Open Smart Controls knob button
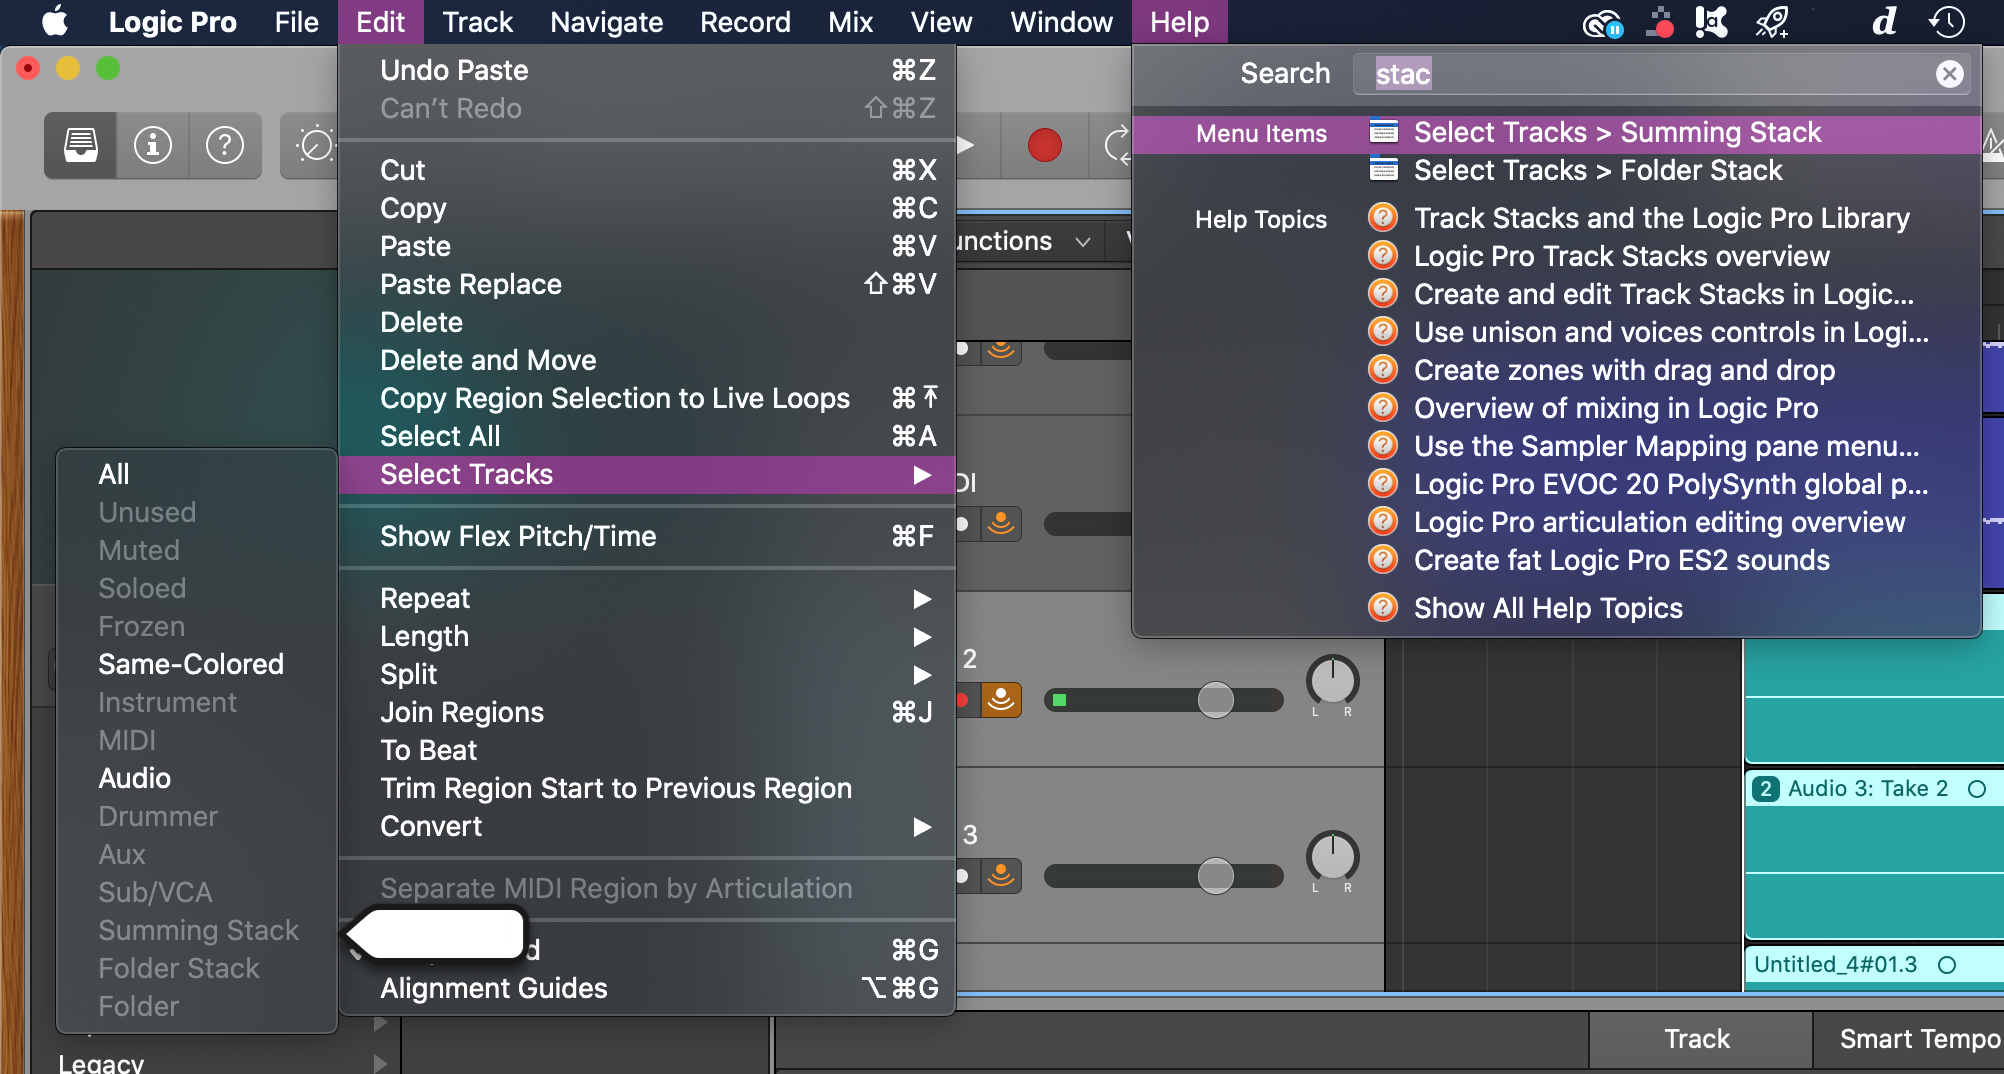Viewport: 2004px width, 1074px height. pyautogui.click(x=314, y=146)
